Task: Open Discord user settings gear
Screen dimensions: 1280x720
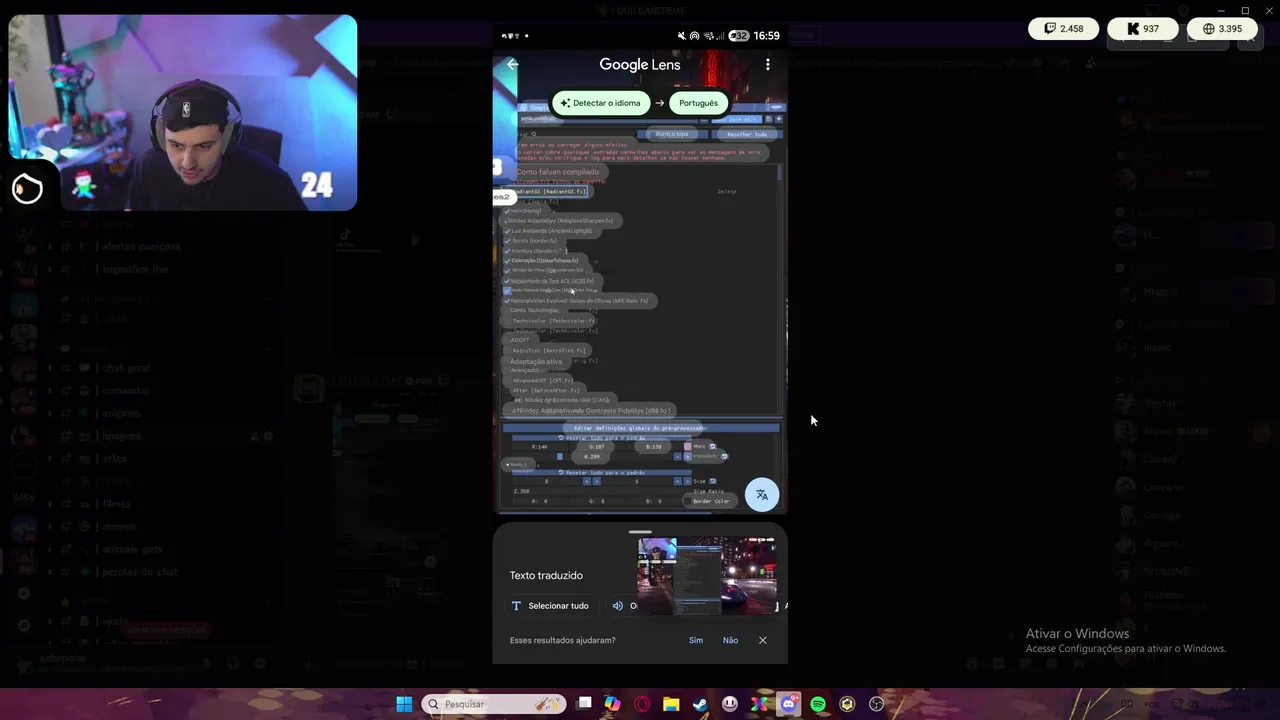Action: (260, 663)
